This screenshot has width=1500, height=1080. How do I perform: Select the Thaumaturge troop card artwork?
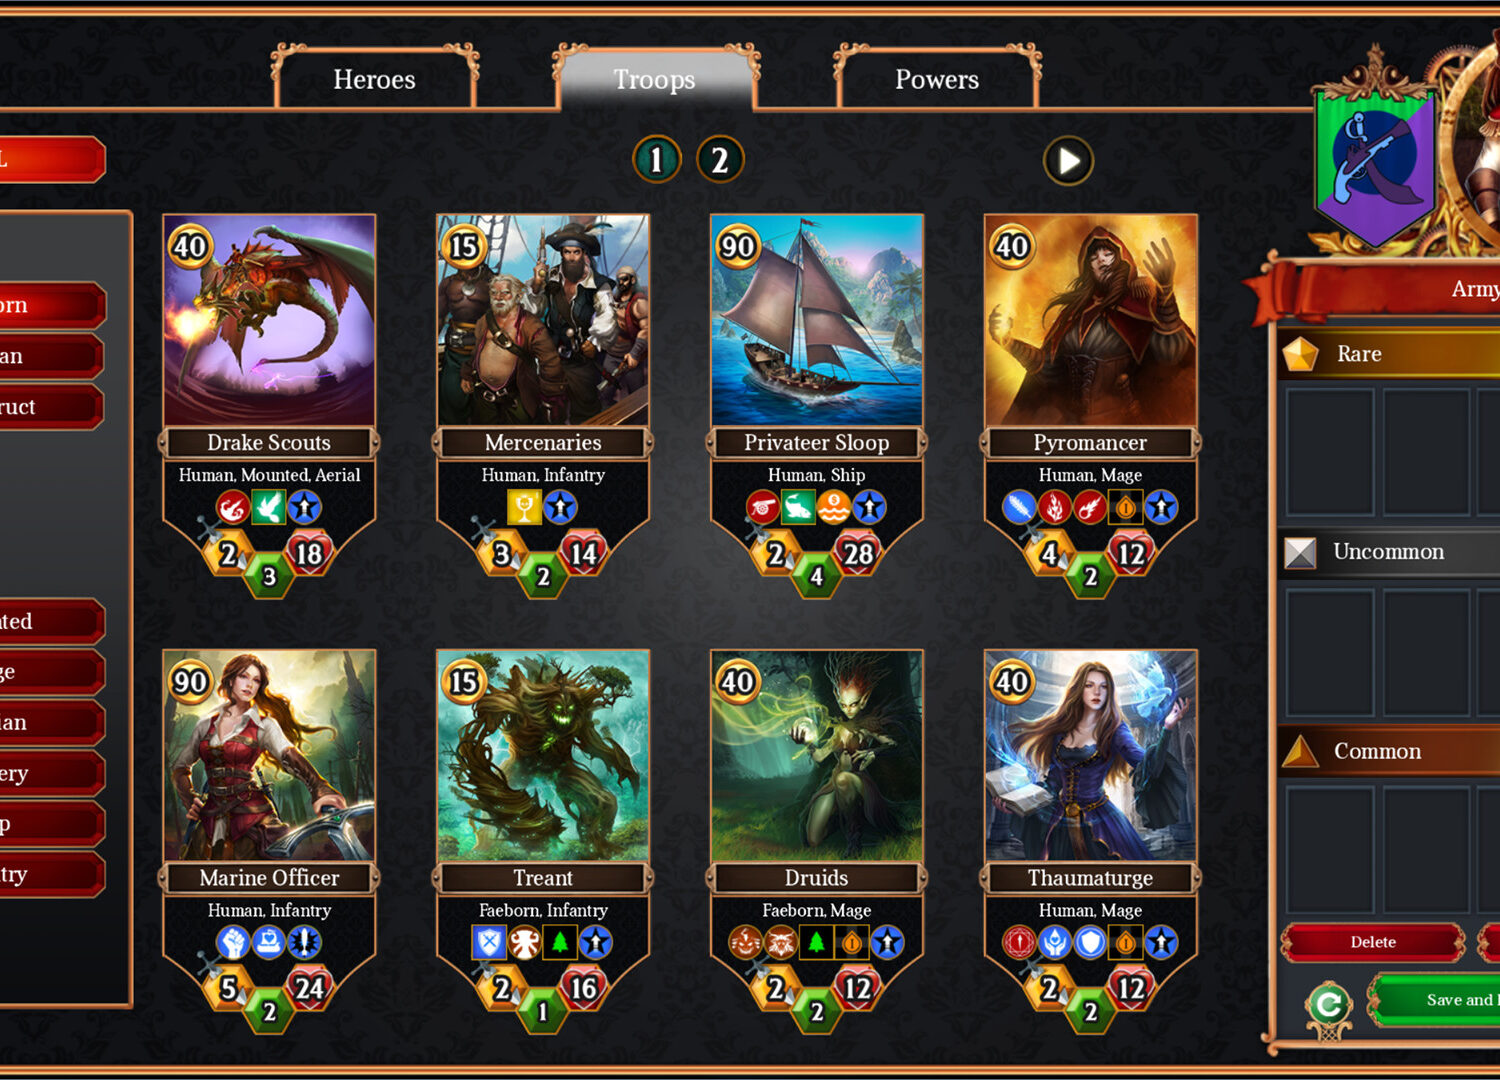click(x=1090, y=756)
